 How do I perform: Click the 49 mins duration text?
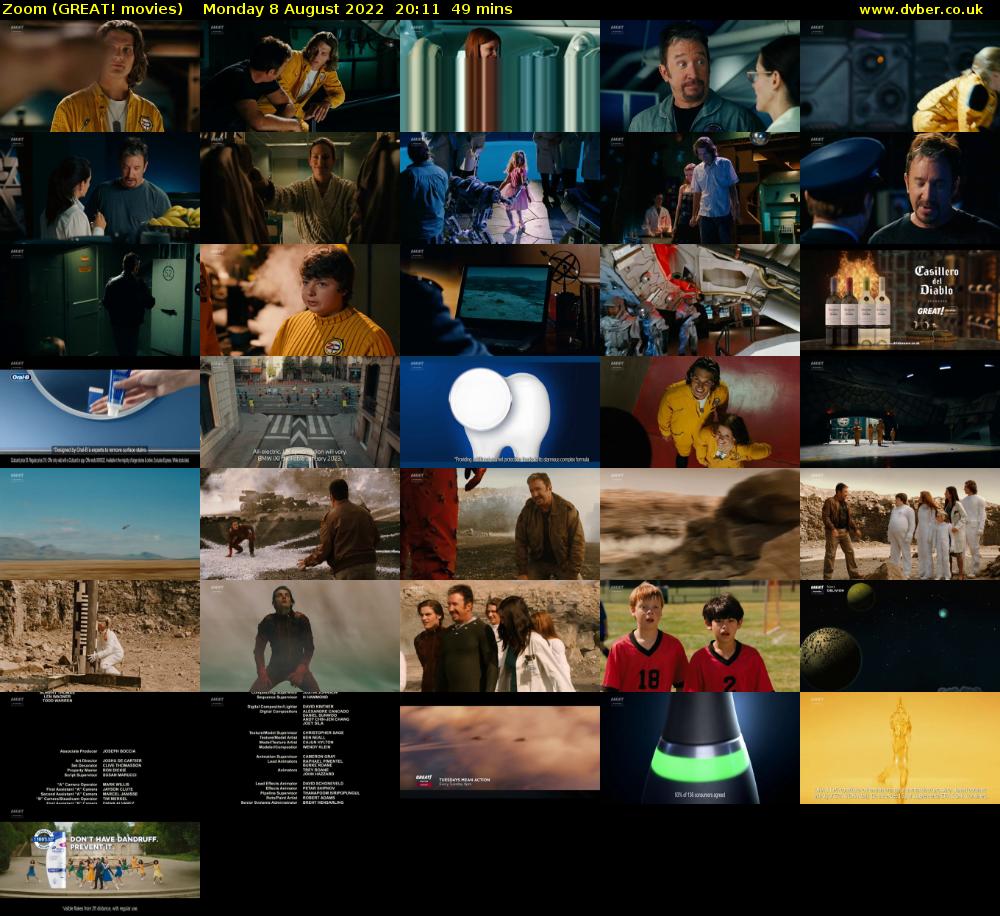(482, 10)
